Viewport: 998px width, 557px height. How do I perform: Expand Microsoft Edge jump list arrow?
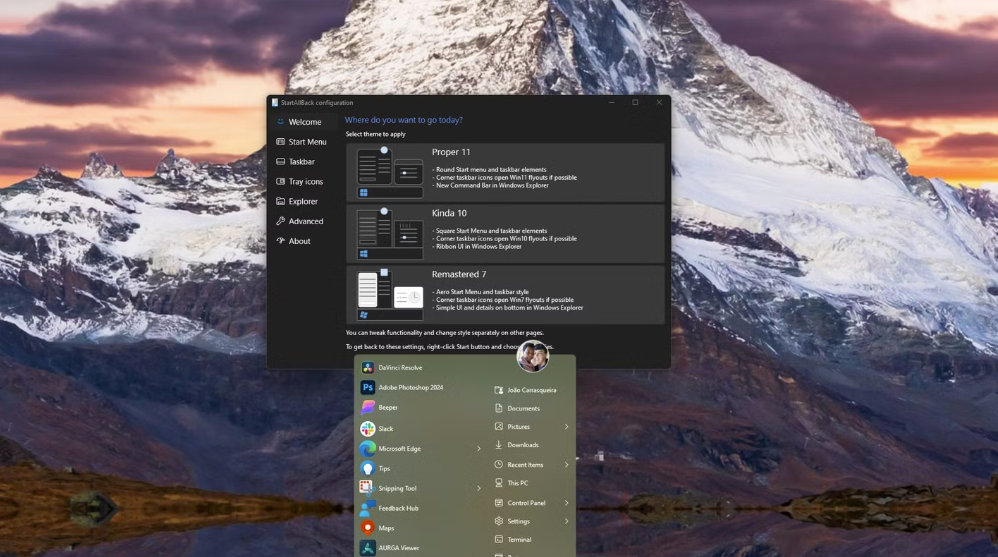pyautogui.click(x=479, y=449)
